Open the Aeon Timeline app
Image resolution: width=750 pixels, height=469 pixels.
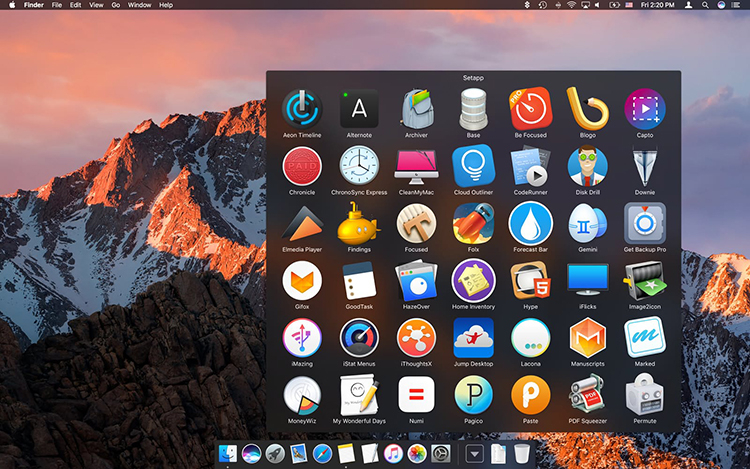[302, 109]
